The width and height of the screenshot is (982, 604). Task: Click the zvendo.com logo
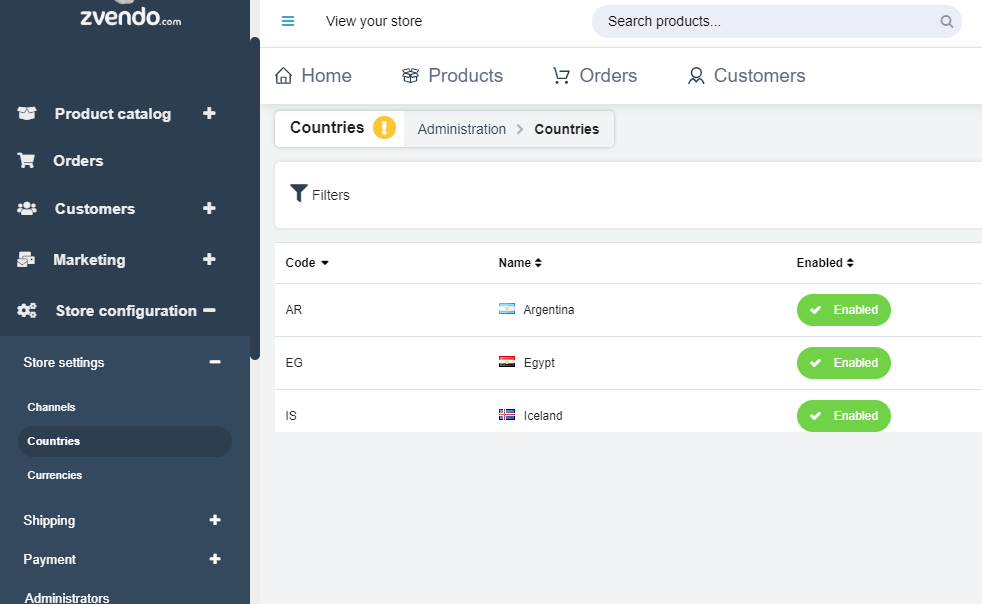[x=130, y=15]
